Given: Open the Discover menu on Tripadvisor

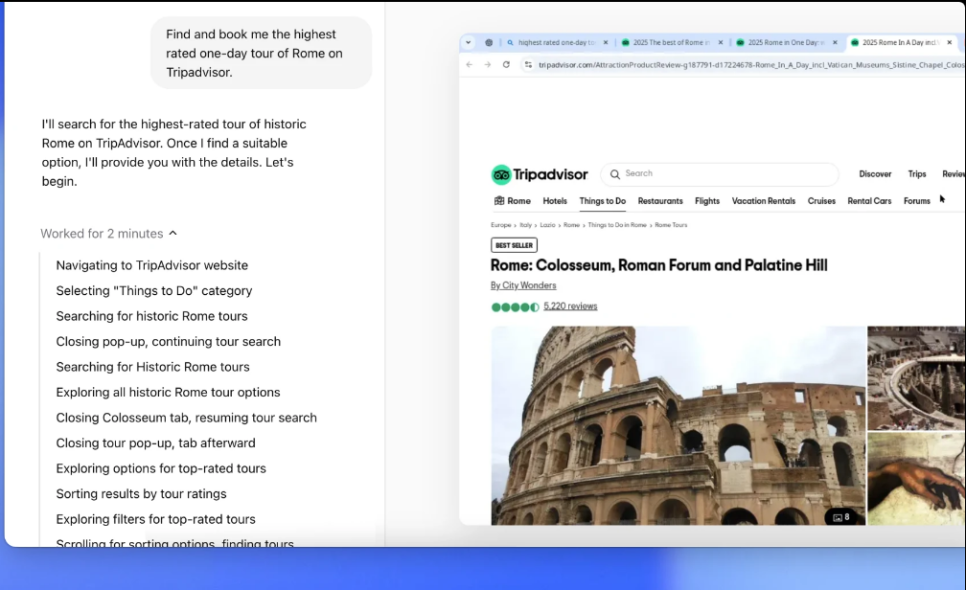Looking at the screenshot, I should click(x=875, y=174).
